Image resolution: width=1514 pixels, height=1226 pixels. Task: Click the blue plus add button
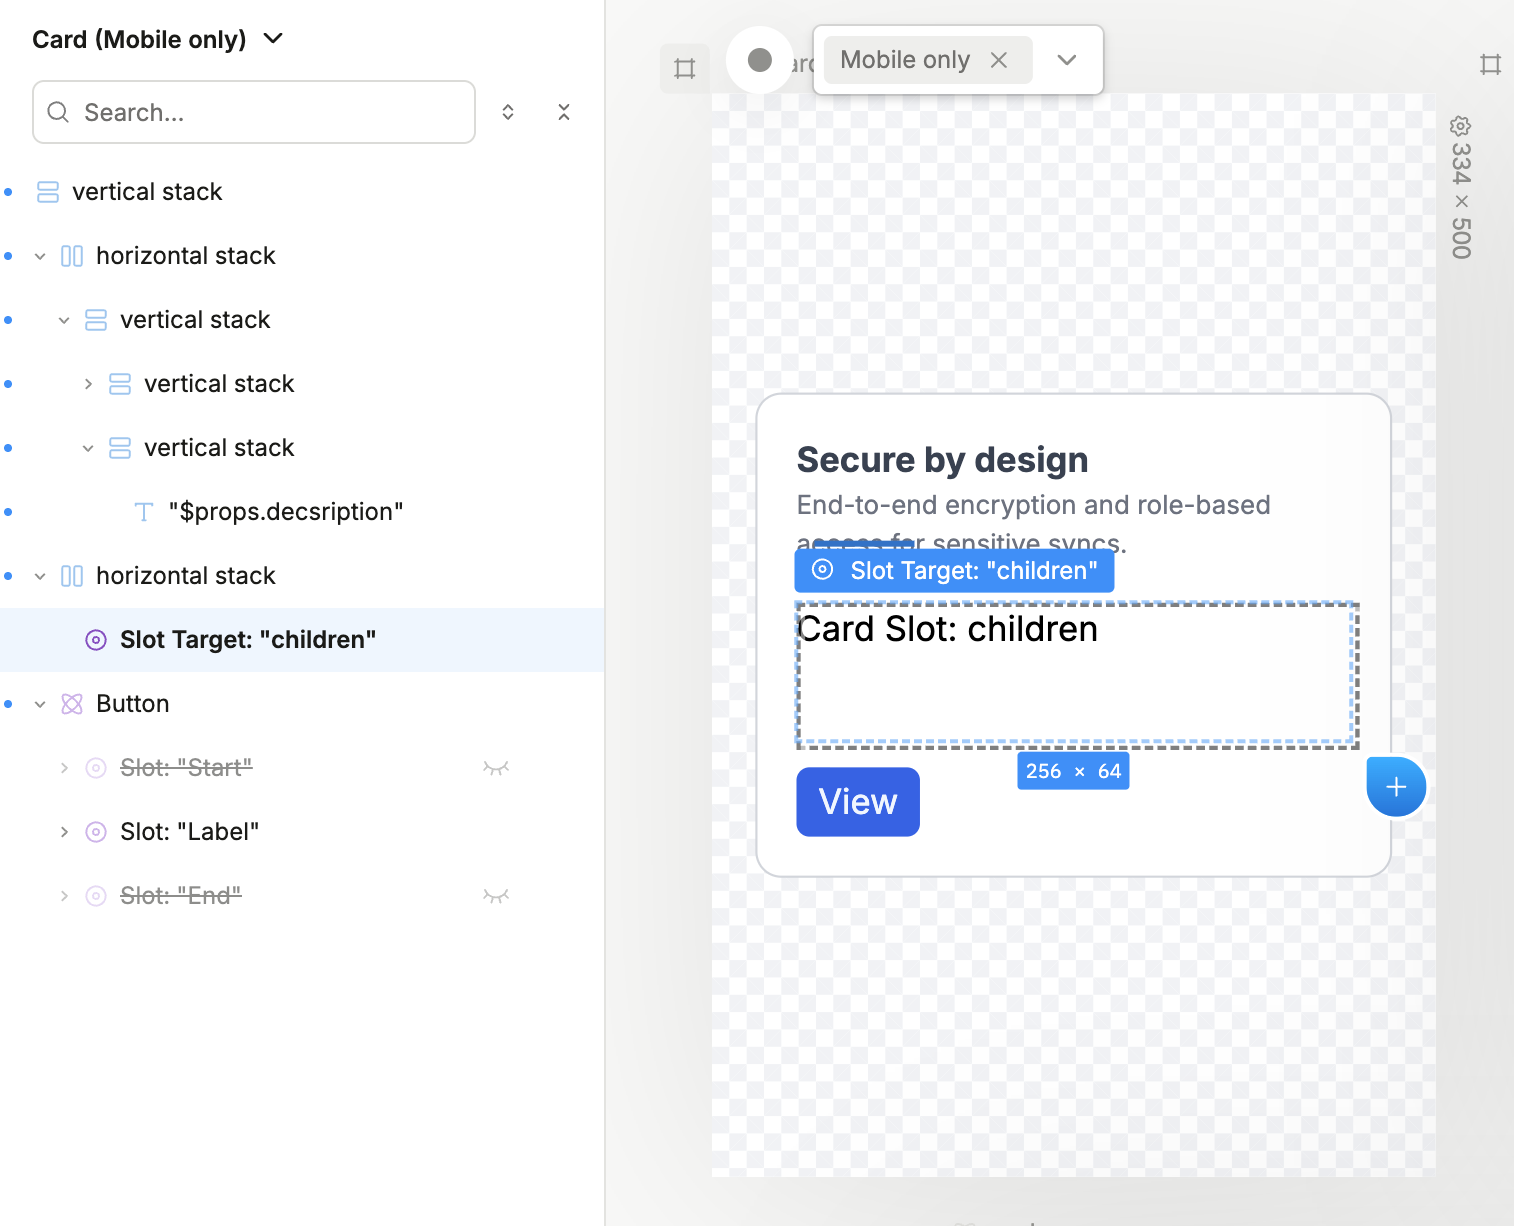(1396, 787)
